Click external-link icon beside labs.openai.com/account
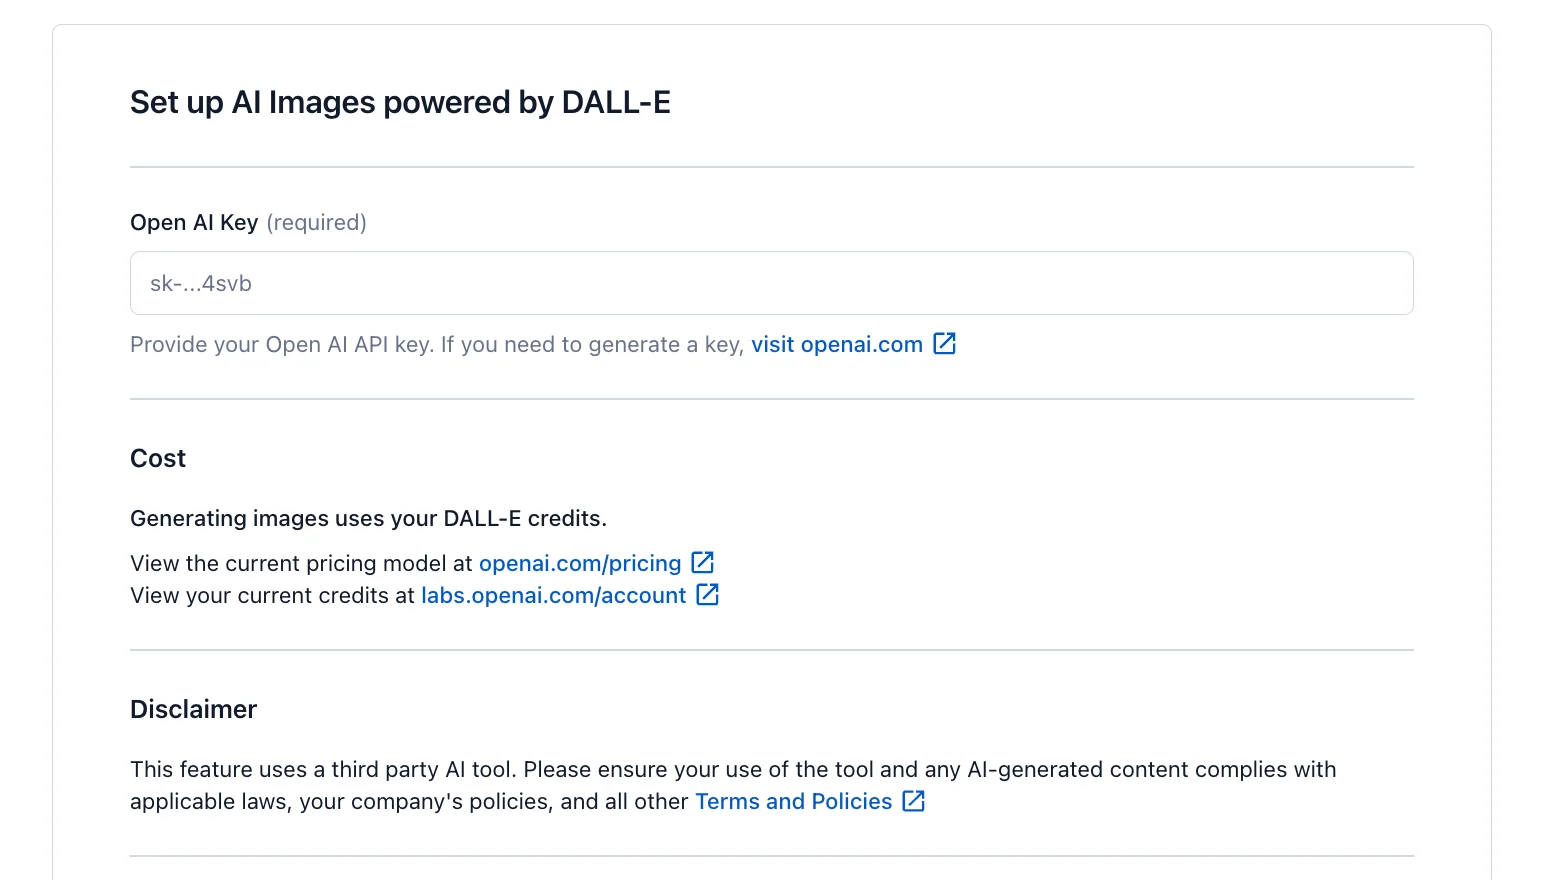 click(x=708, y=594)
